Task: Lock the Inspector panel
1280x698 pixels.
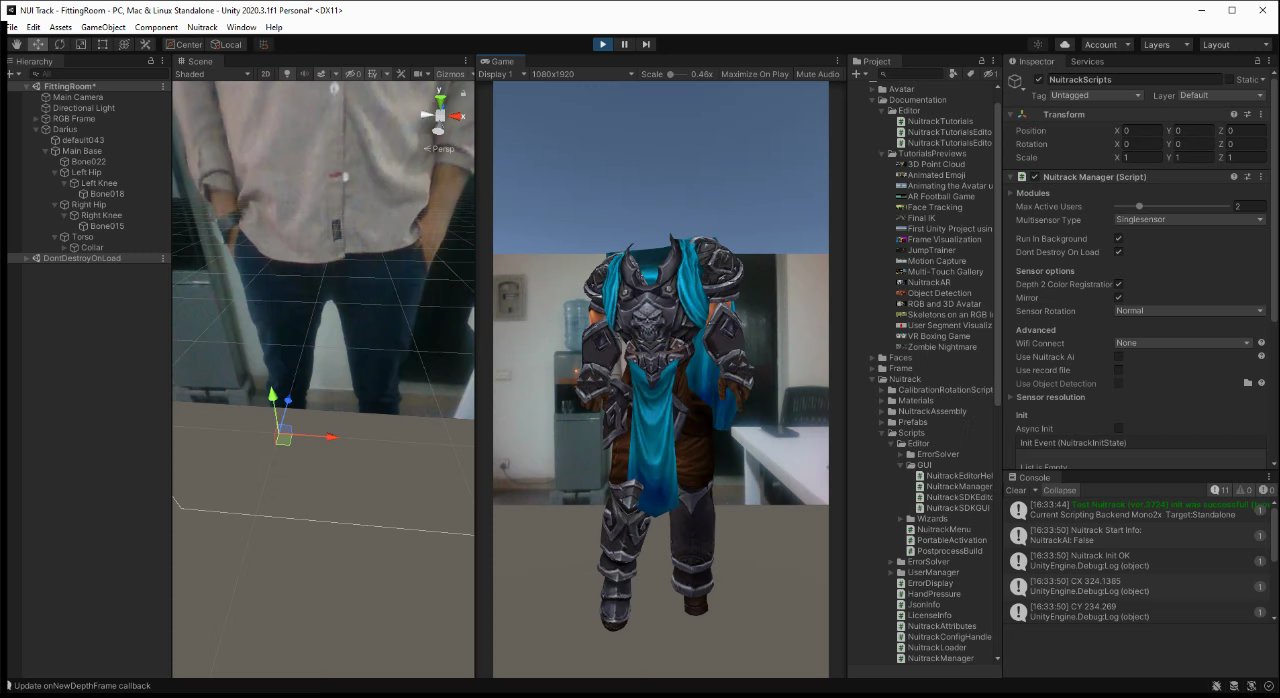Action: (1257, 61)
